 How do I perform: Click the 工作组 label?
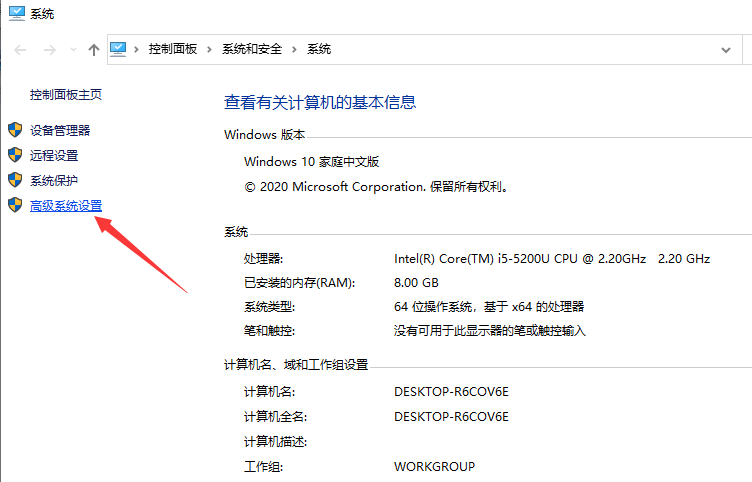263,467
